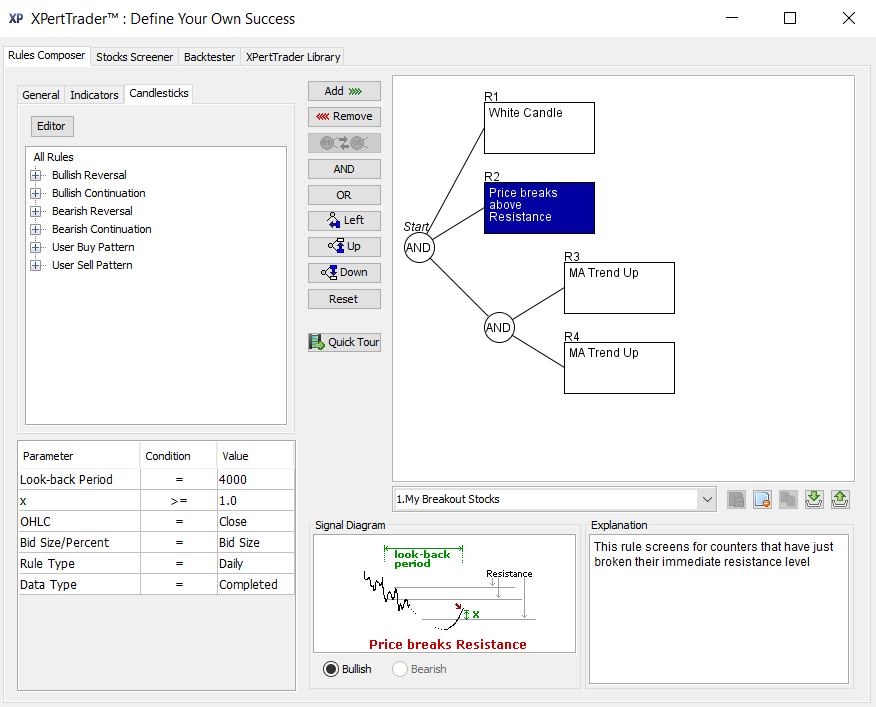Click the Signal Diagram image
The image size is (876, 707).
444,593
